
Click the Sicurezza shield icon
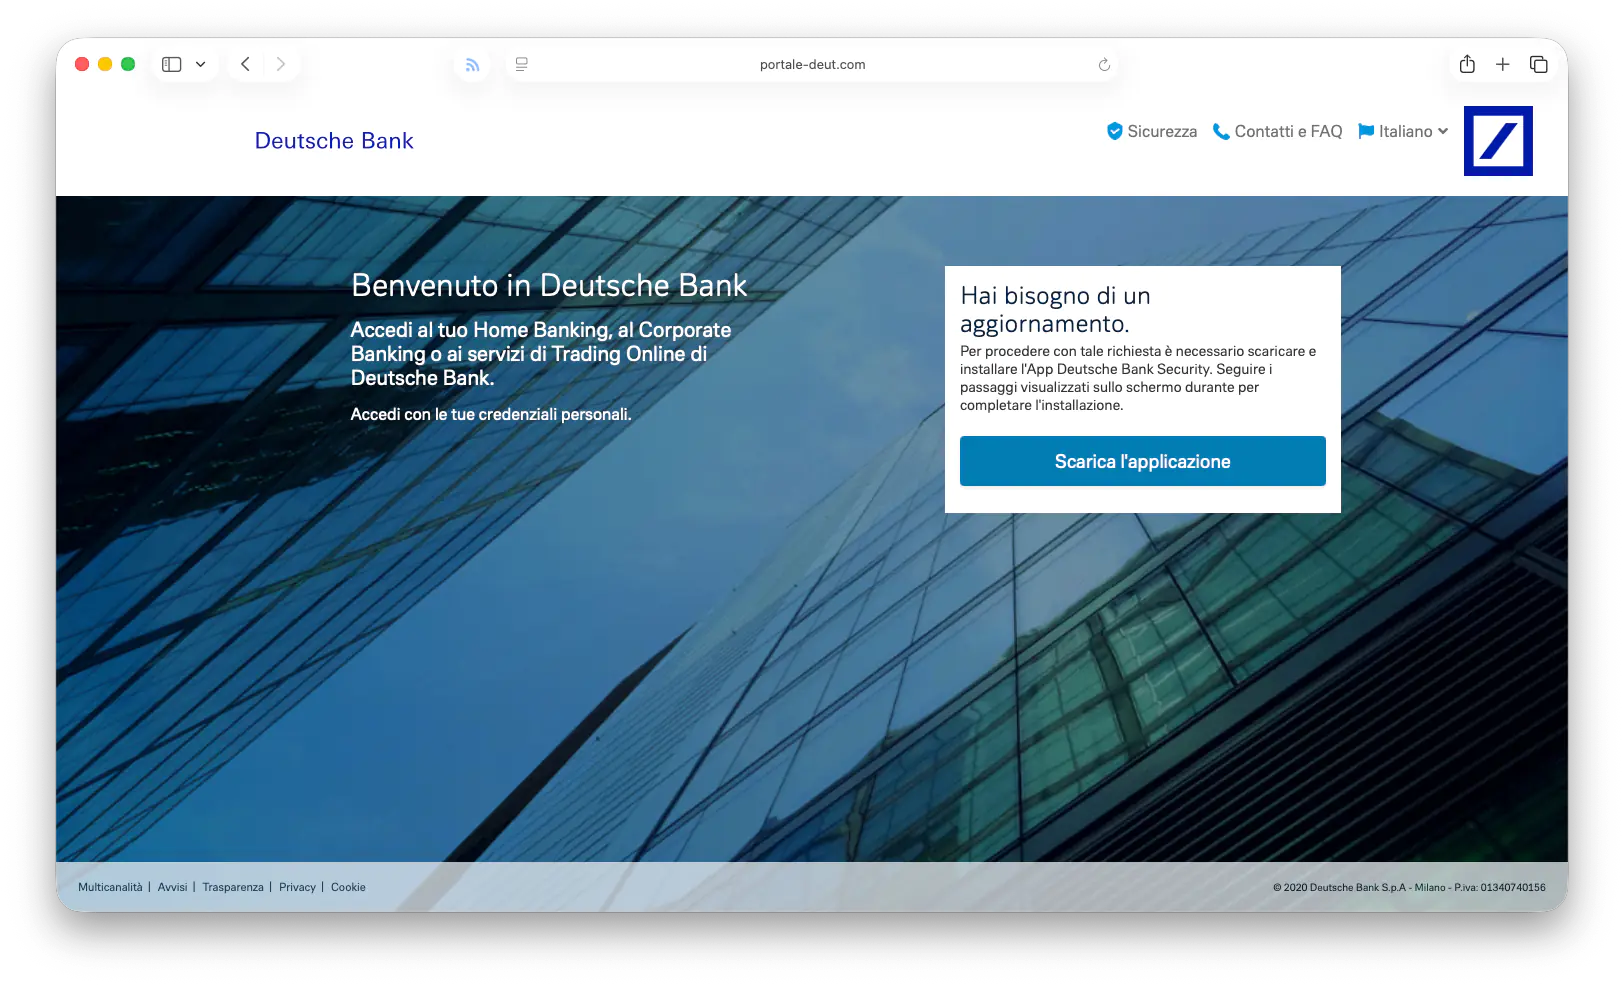pos(1114,131)
